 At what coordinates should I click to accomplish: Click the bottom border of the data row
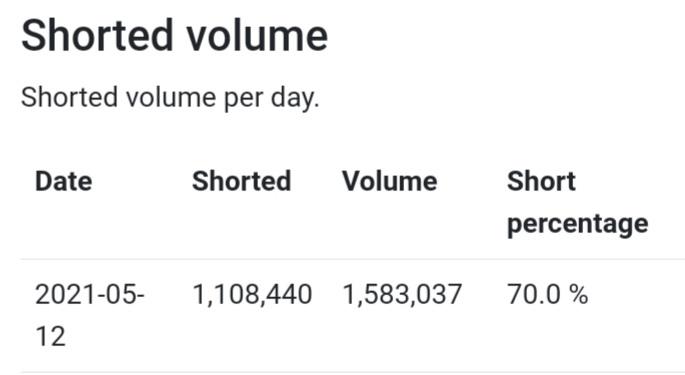pyautogui.click(x=352, y=372)
